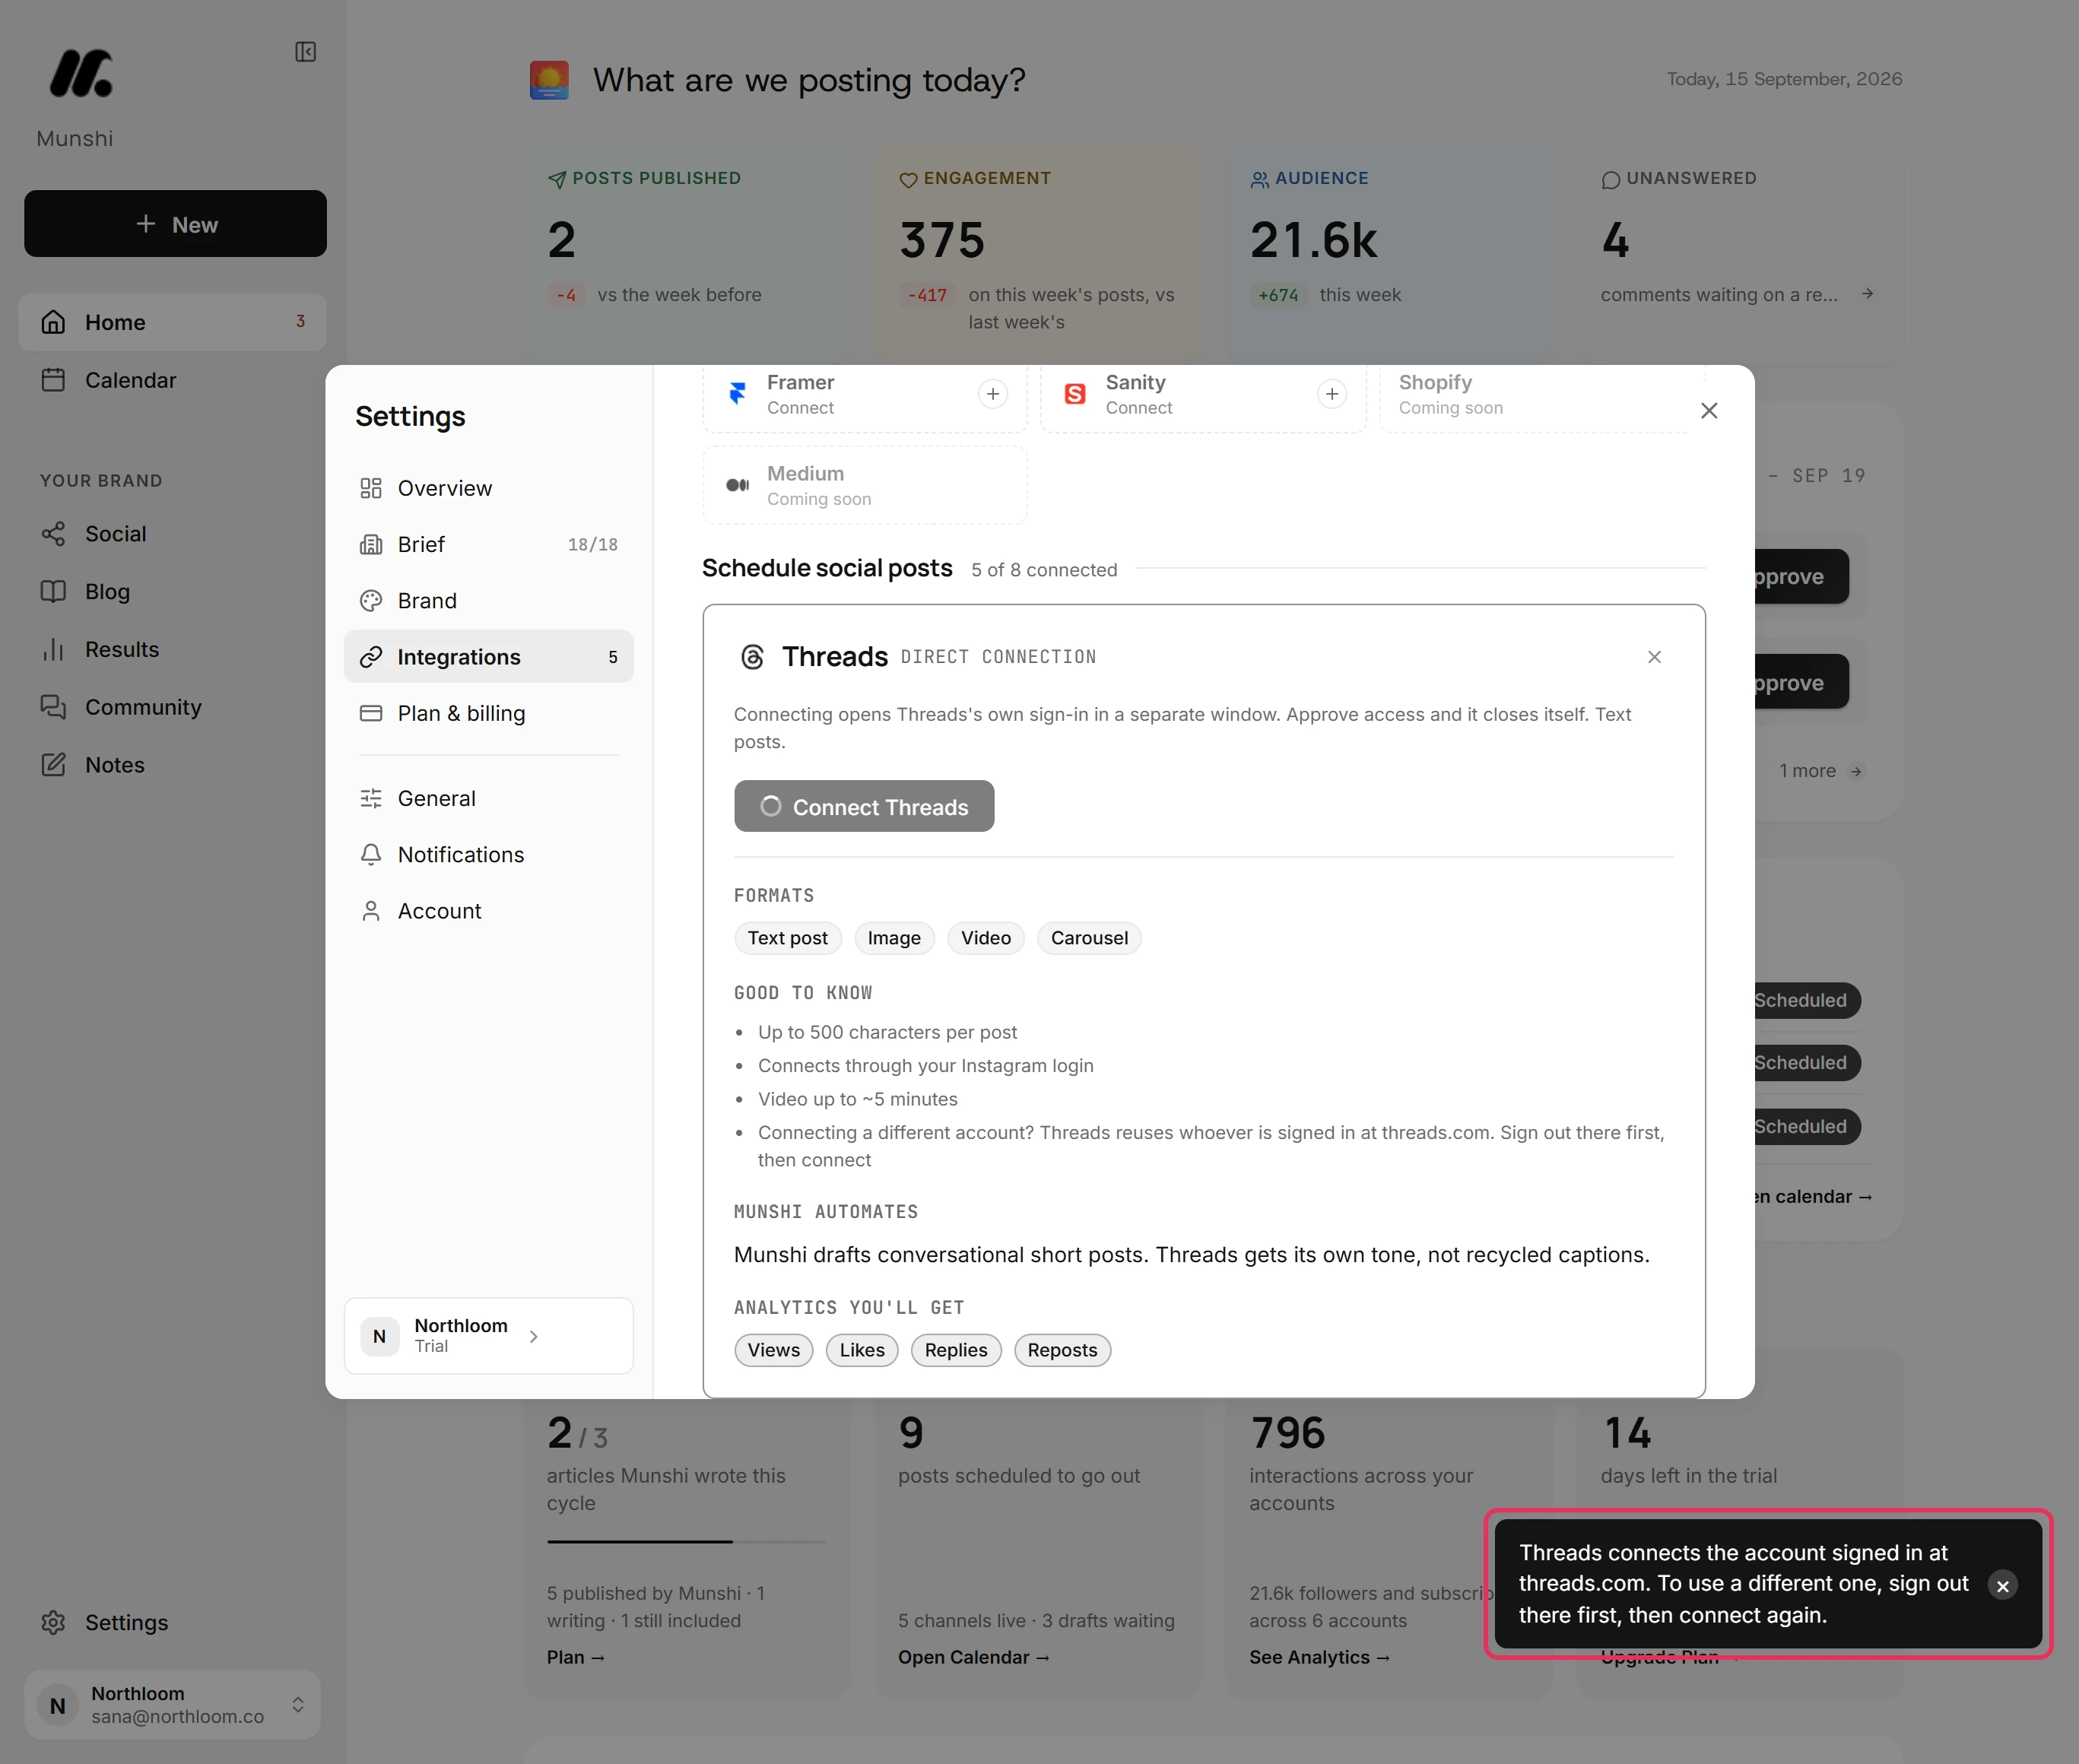2079x1764 pixels.
Task: Click the Community chat icon
Action: coord(53,707)
